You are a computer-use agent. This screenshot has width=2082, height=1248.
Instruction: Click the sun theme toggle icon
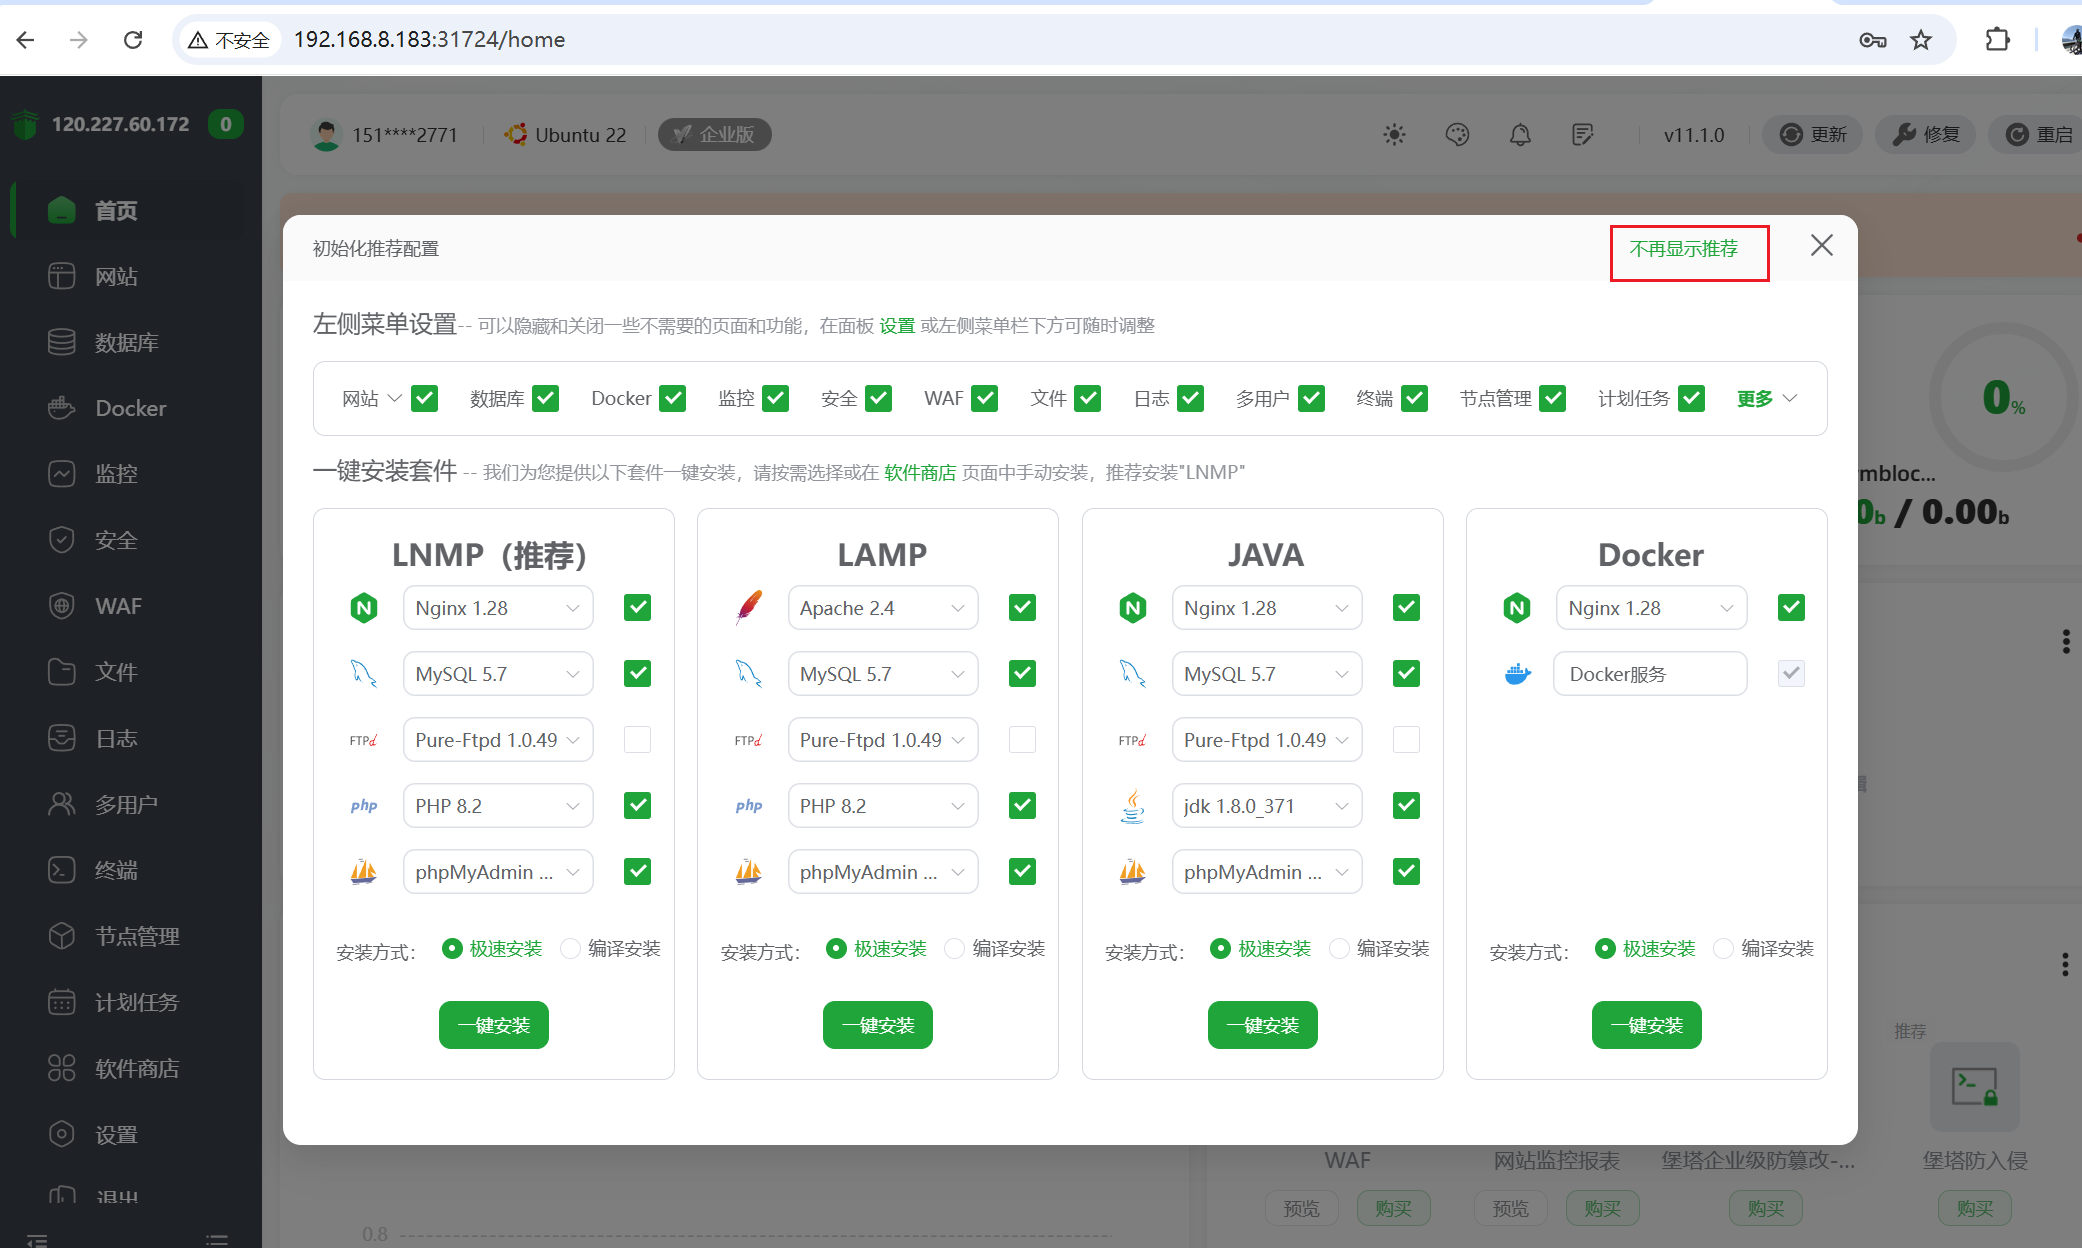pyautogui.click(x=1394, y=135)
